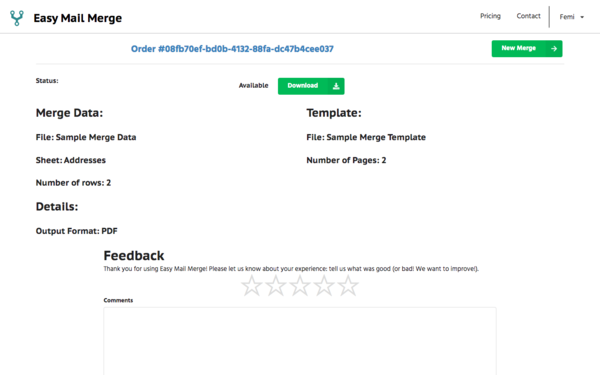Select the 'Number of rows: 2' text

73,183
